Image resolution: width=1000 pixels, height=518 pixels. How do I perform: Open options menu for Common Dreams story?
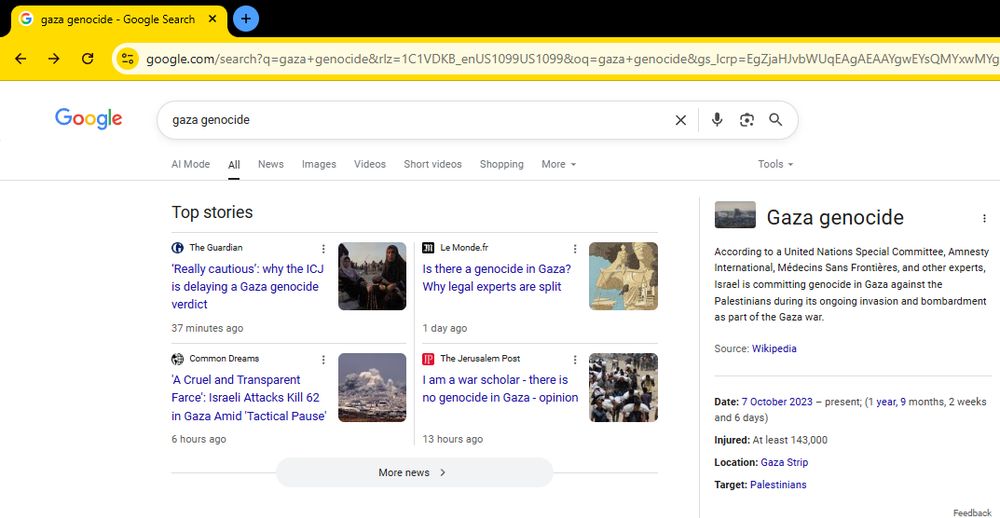coord(323,360)
